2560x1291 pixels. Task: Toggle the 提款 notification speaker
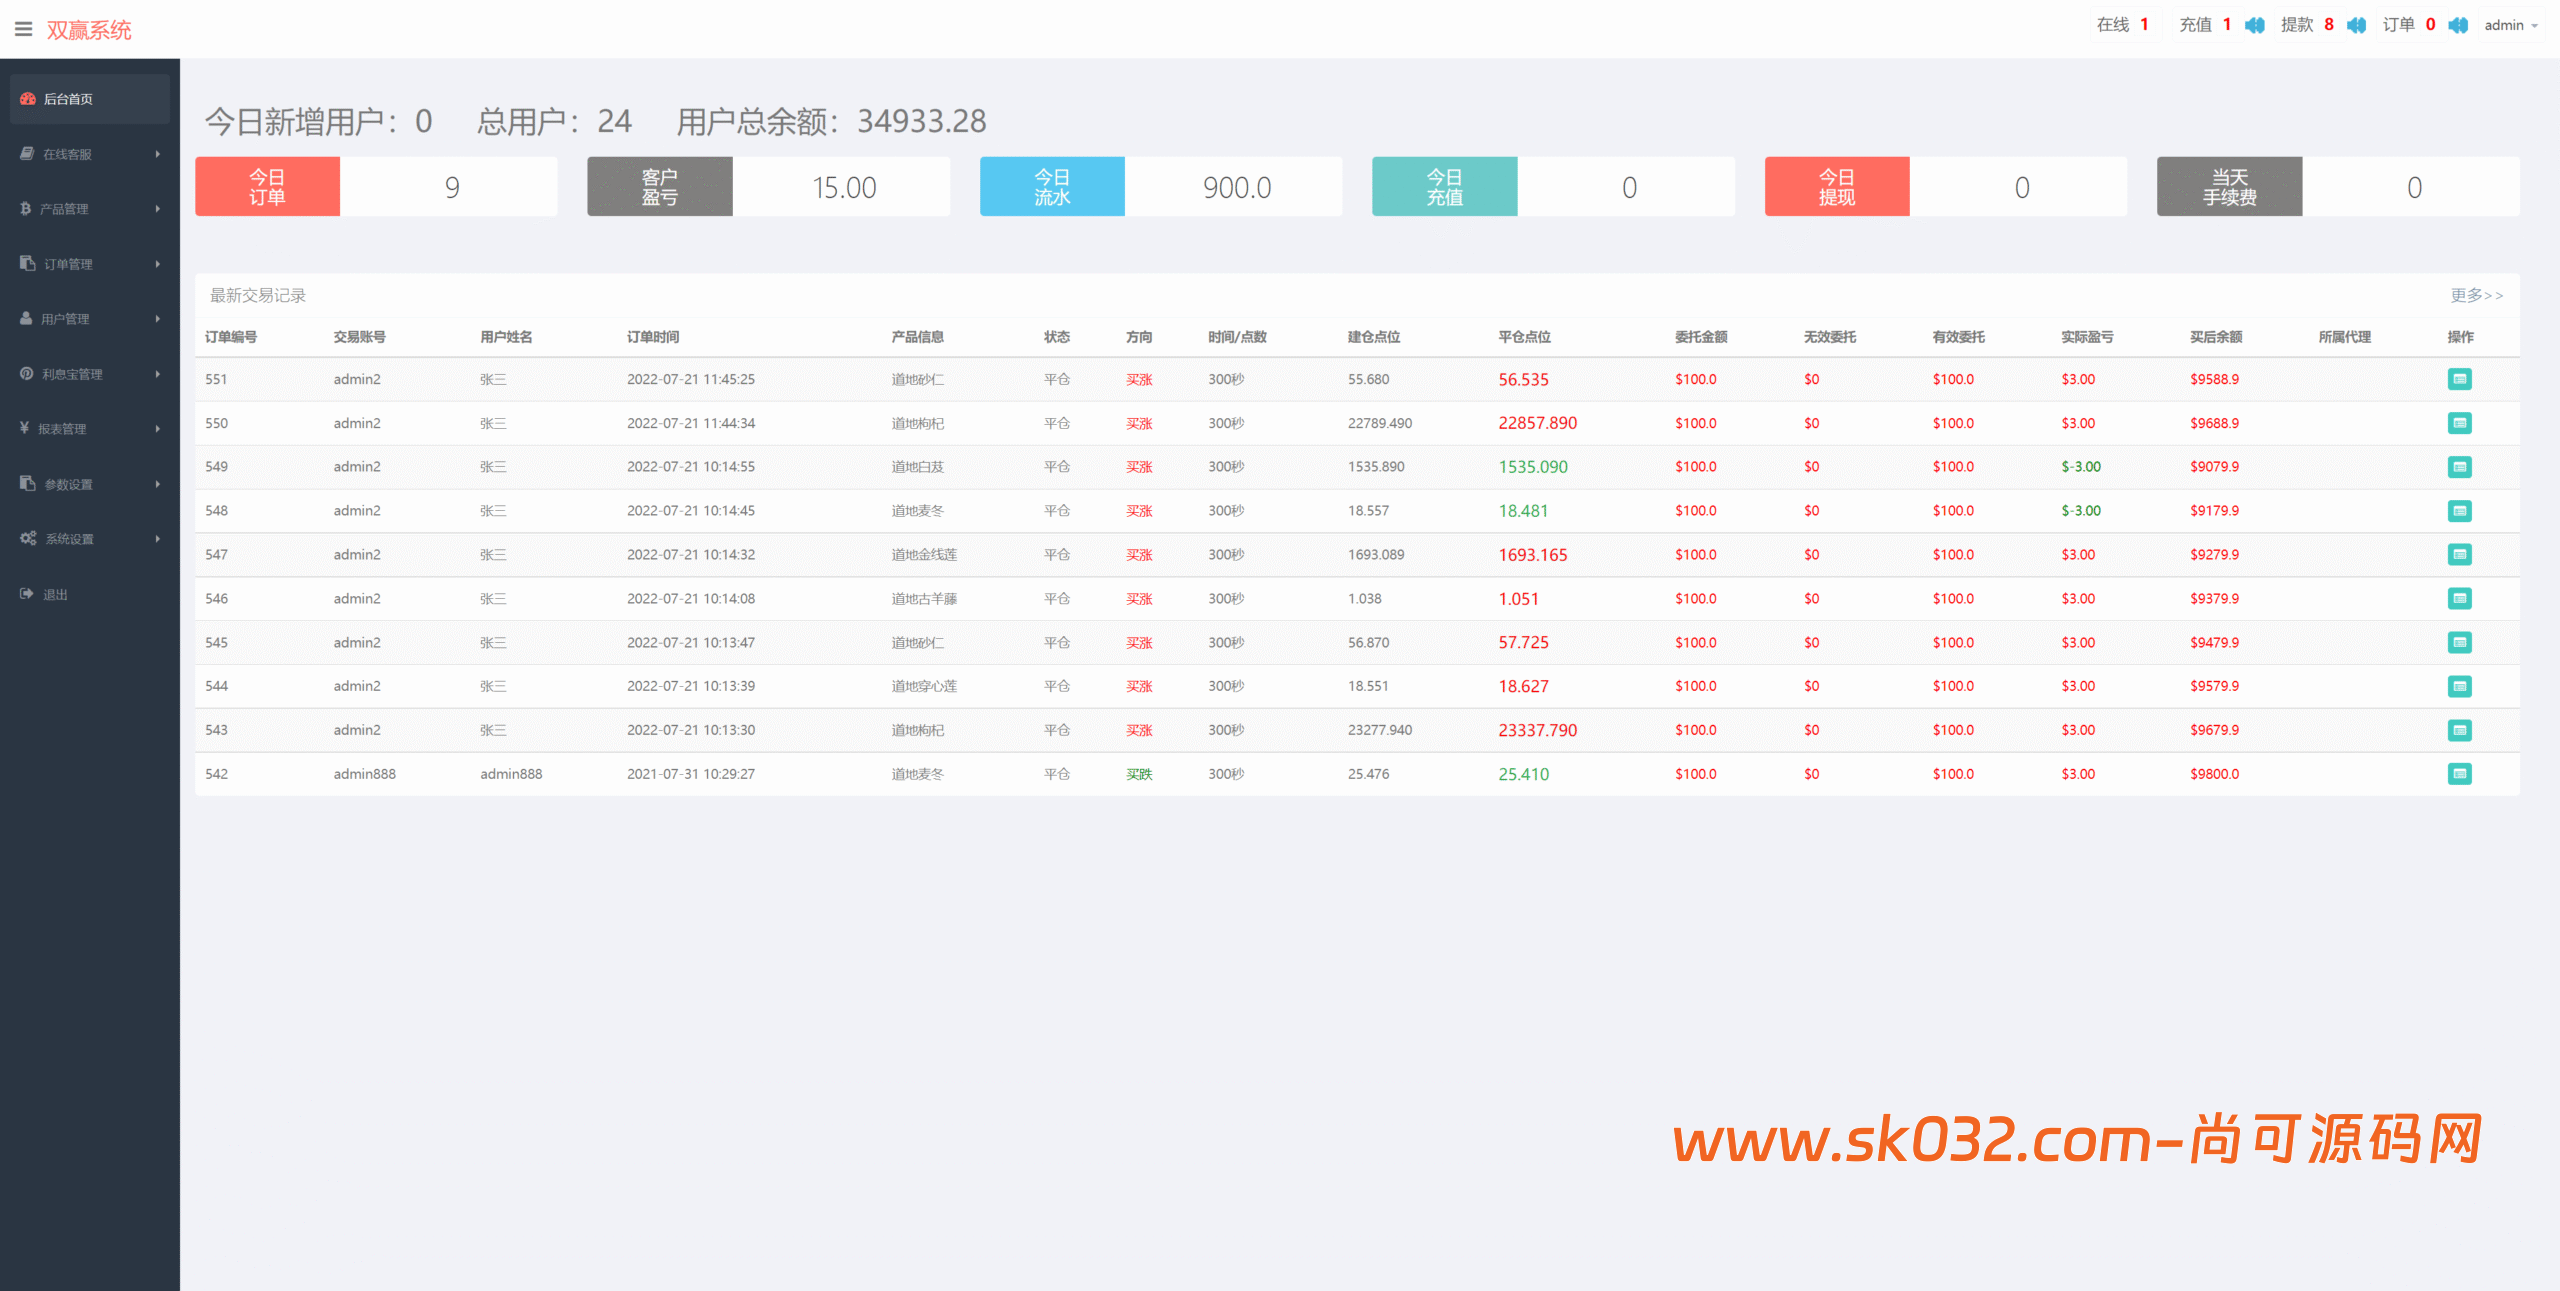point(2356,25)
